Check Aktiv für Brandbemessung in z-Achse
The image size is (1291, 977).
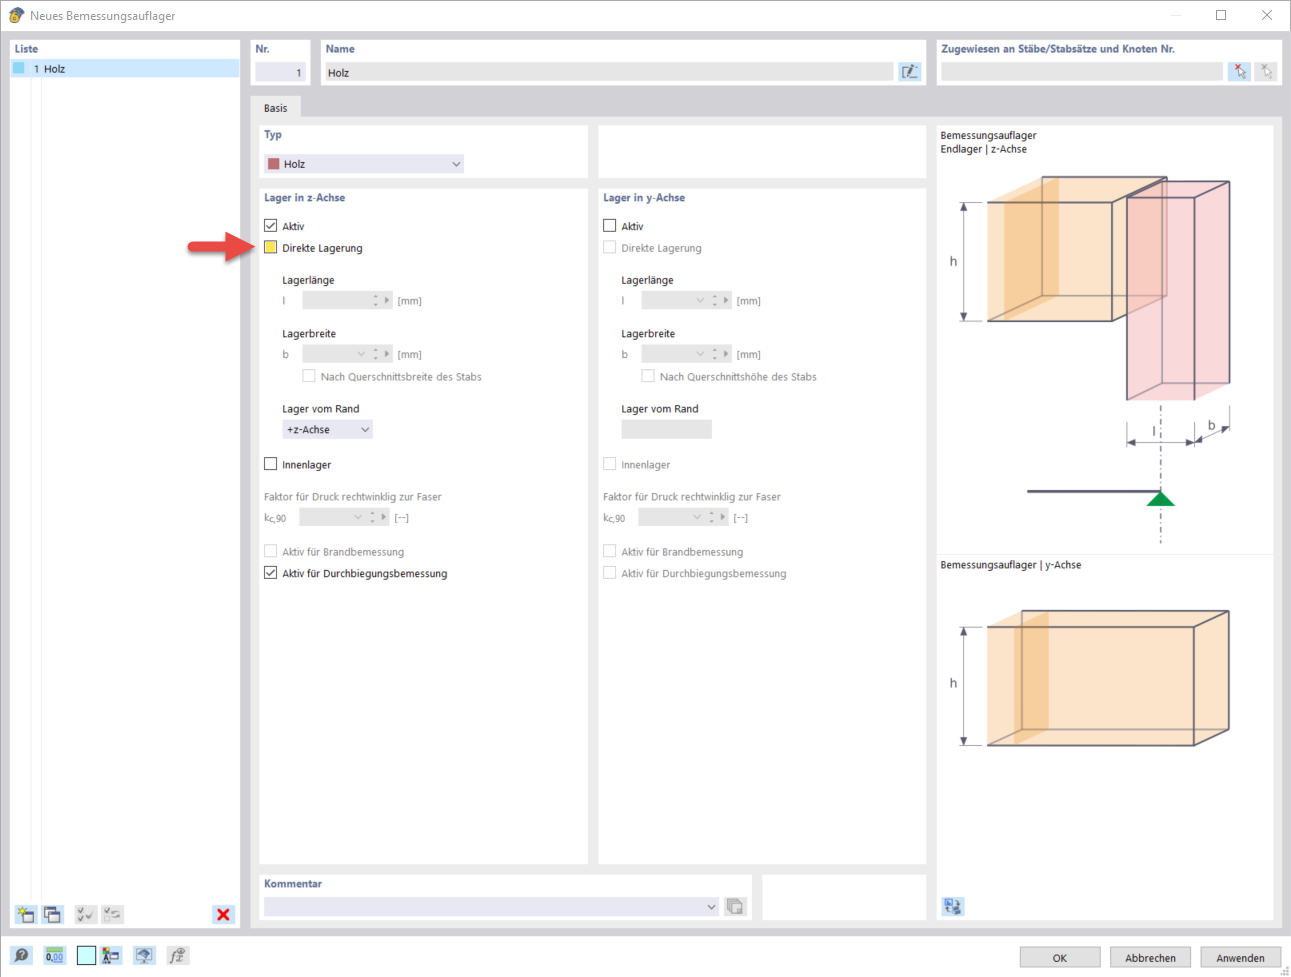[x=270, y=551]
